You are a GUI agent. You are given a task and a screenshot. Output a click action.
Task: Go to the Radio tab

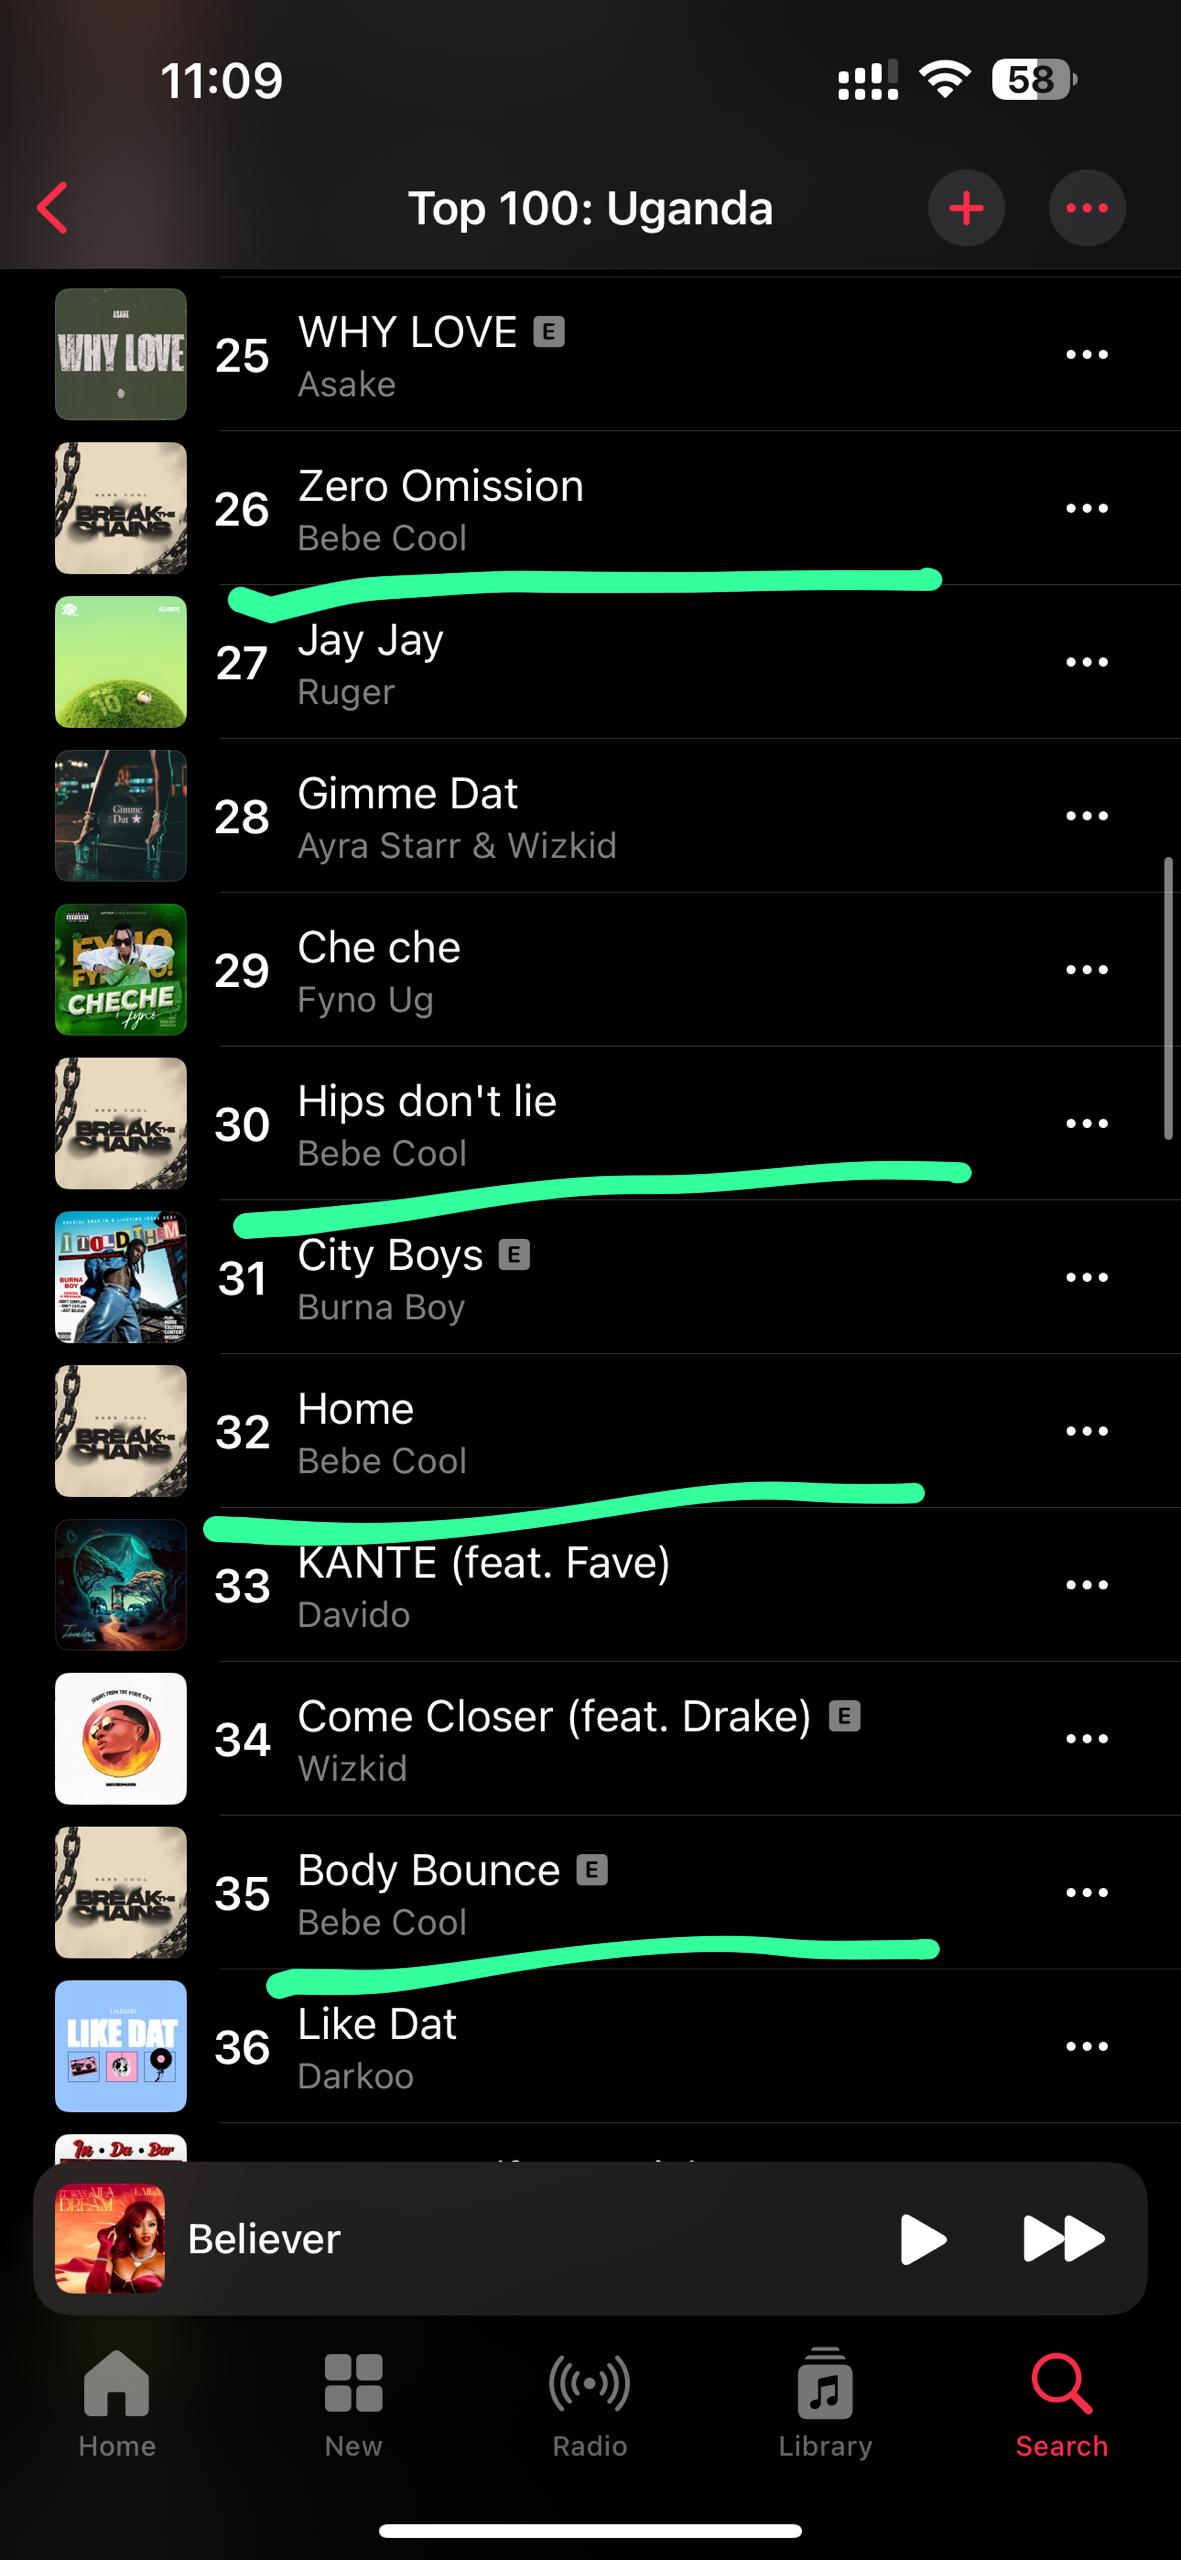tap(590, 2404)
